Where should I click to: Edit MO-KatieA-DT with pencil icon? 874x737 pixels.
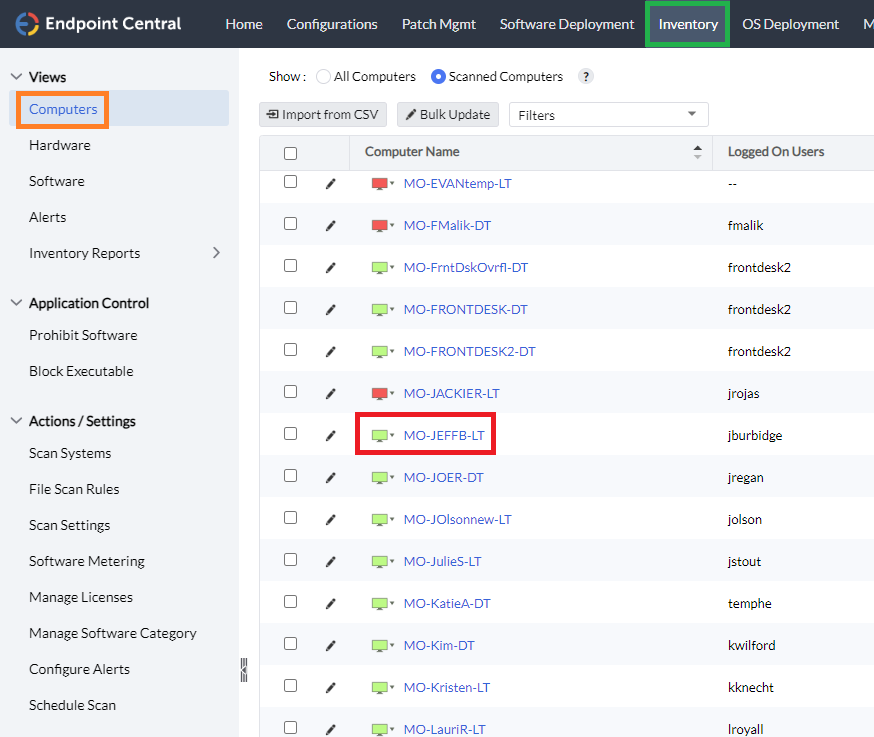click(331, 603)
